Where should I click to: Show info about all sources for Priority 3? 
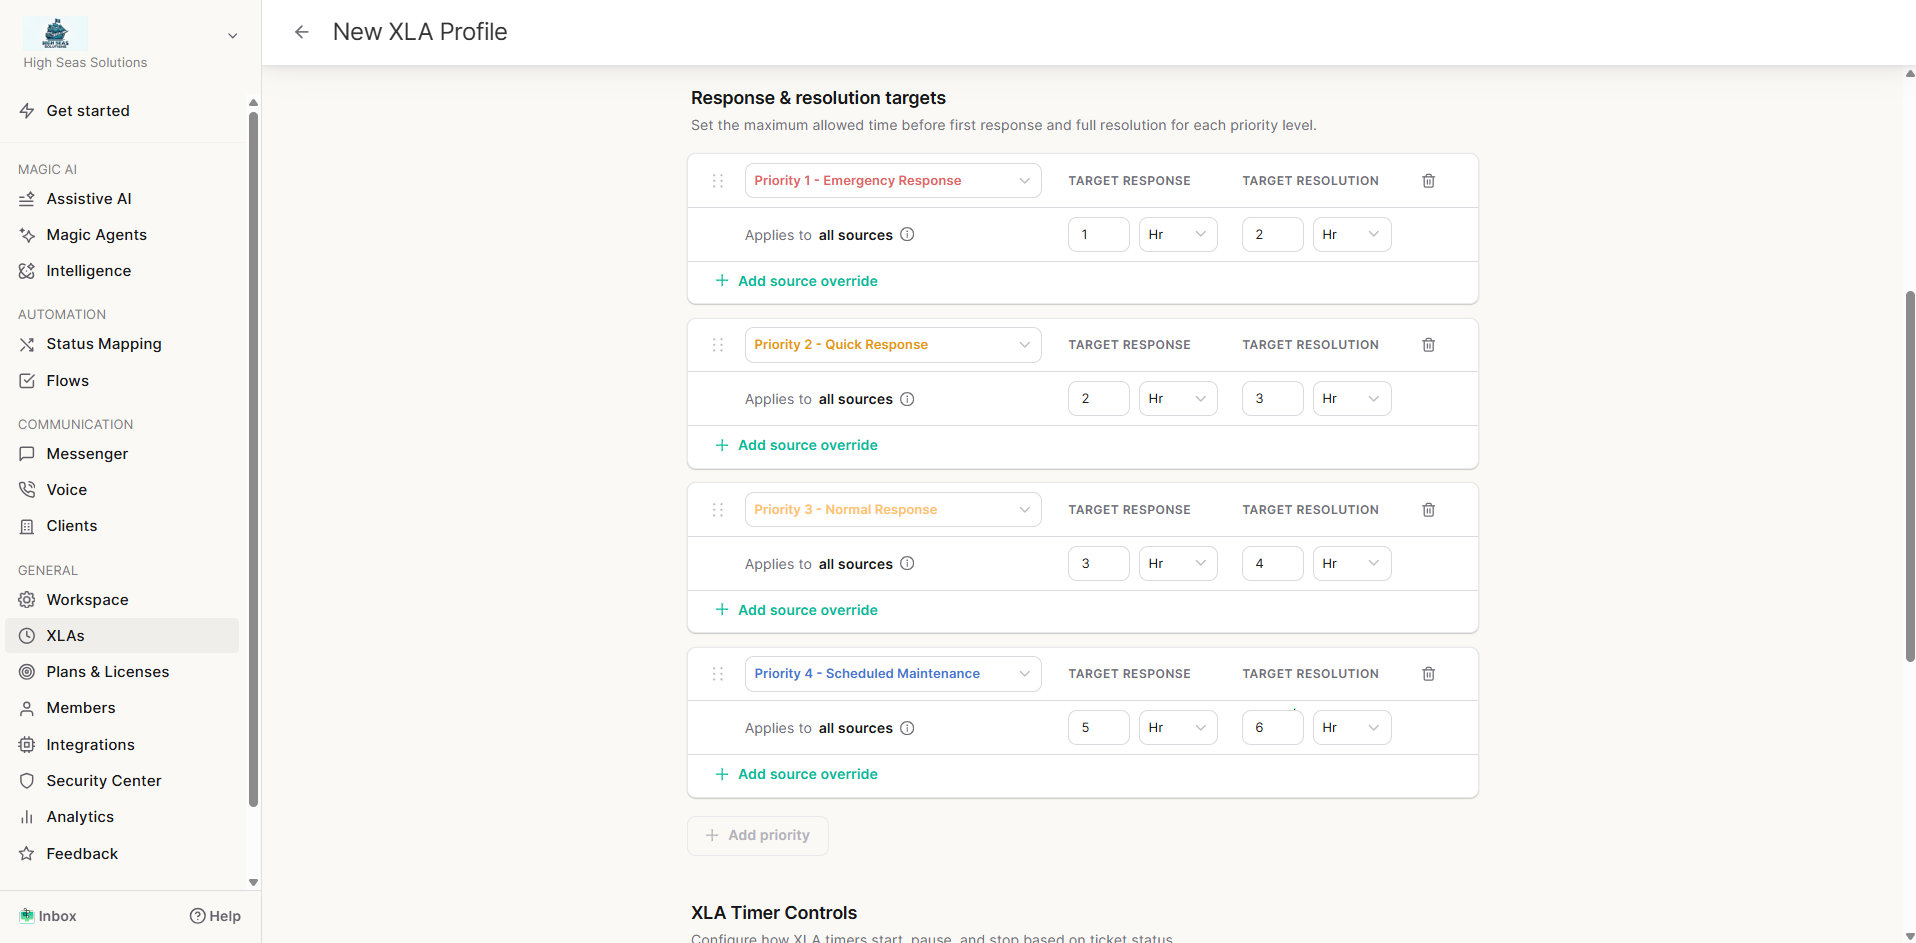[x=907, y=564]
